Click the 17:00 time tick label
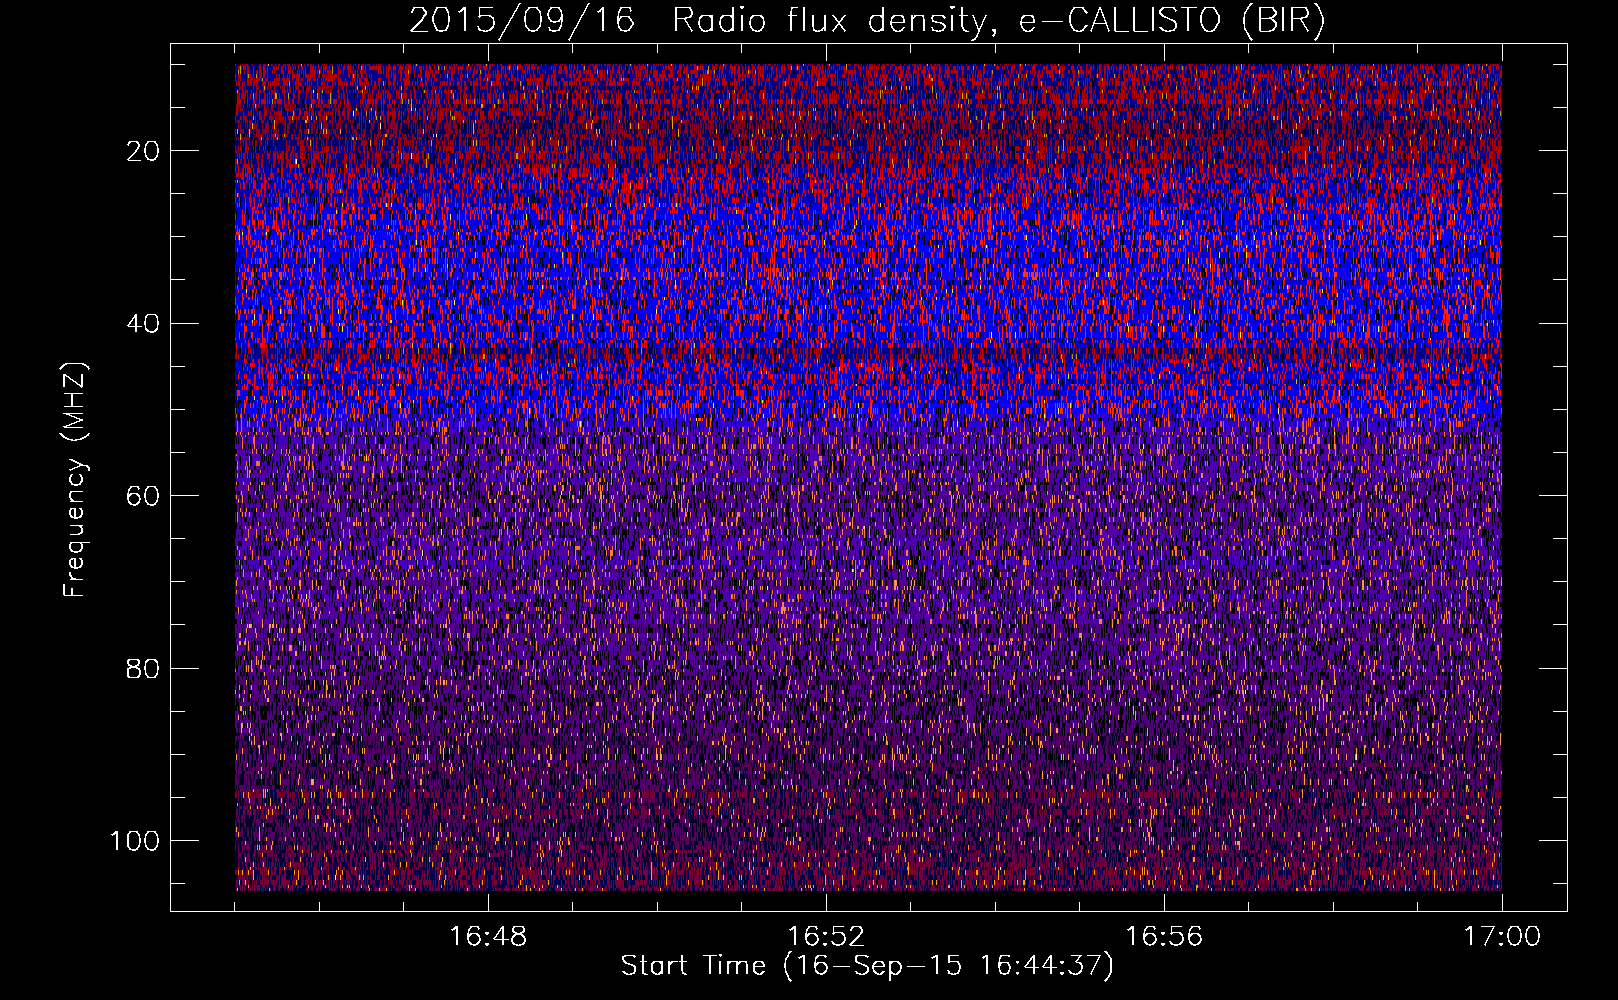 [x=1502, y=937]
